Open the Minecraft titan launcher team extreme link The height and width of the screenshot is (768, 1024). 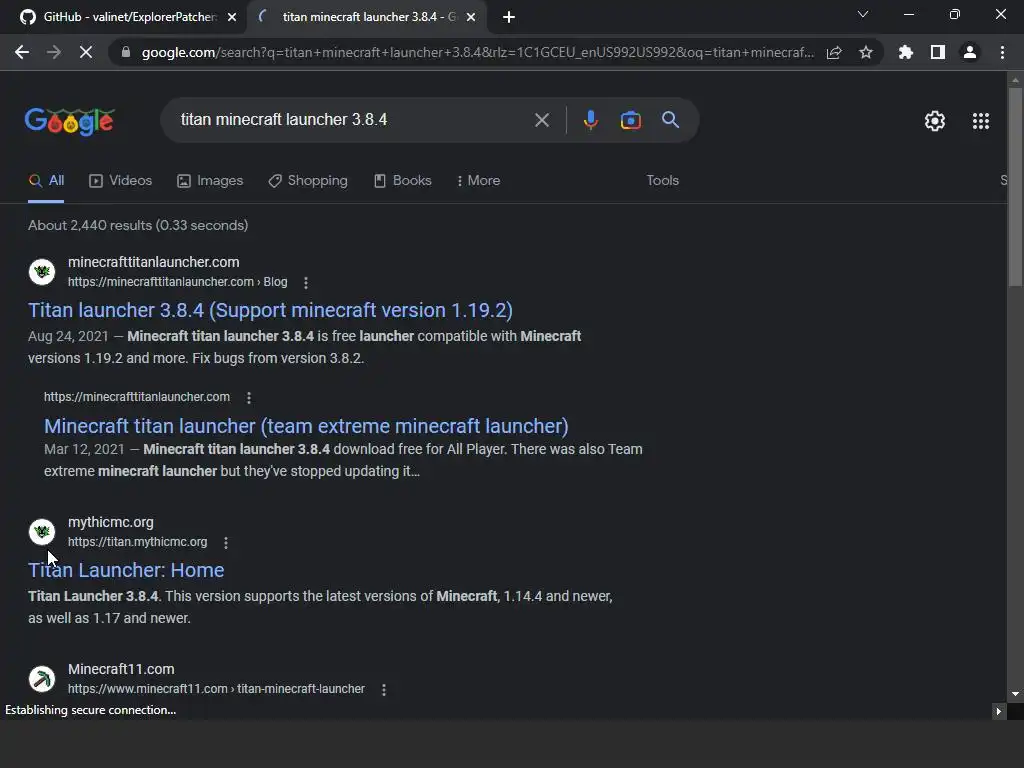click(x=306, y=426)
